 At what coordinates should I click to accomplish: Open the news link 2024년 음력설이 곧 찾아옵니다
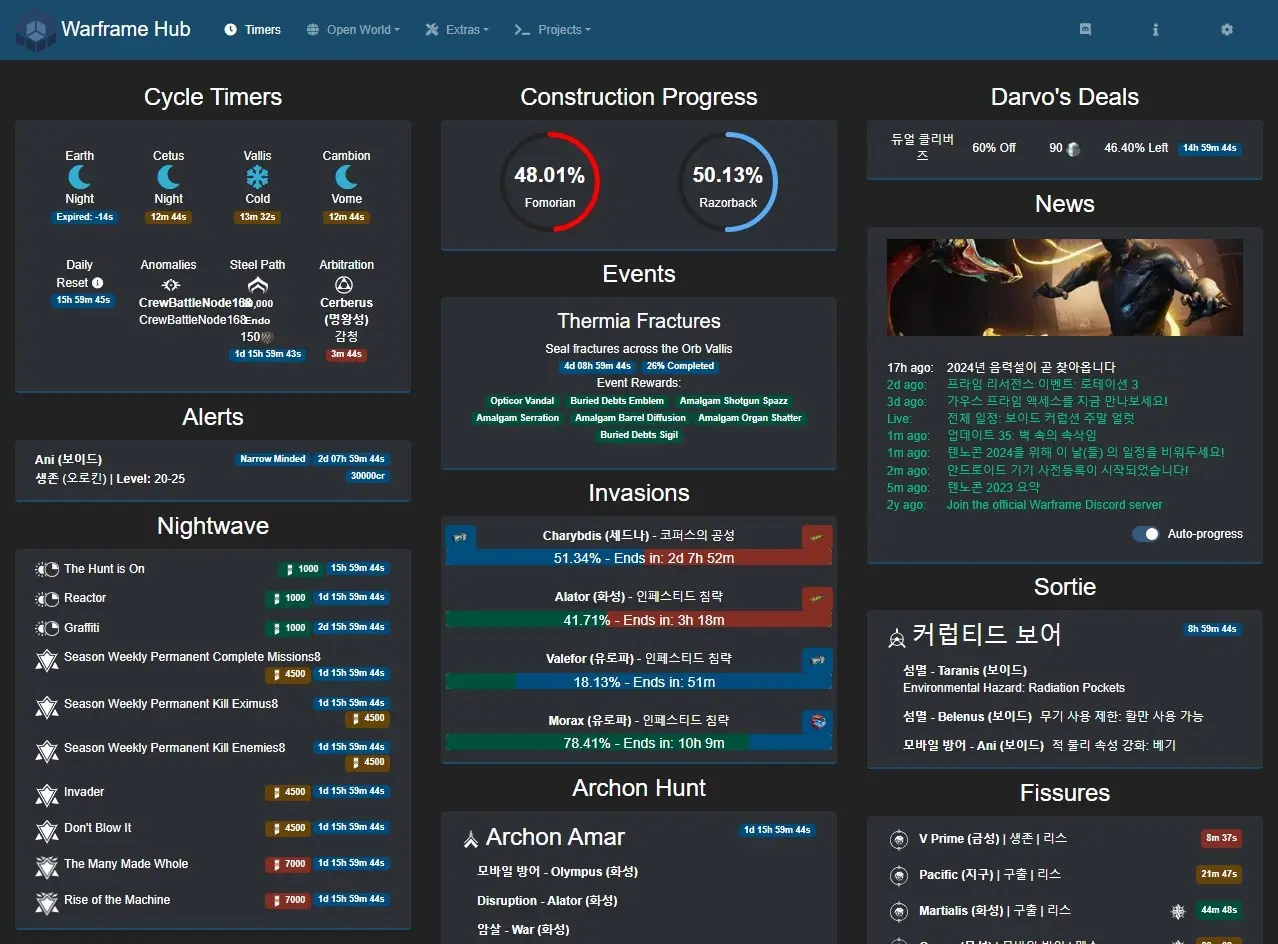click(1031, 367)
